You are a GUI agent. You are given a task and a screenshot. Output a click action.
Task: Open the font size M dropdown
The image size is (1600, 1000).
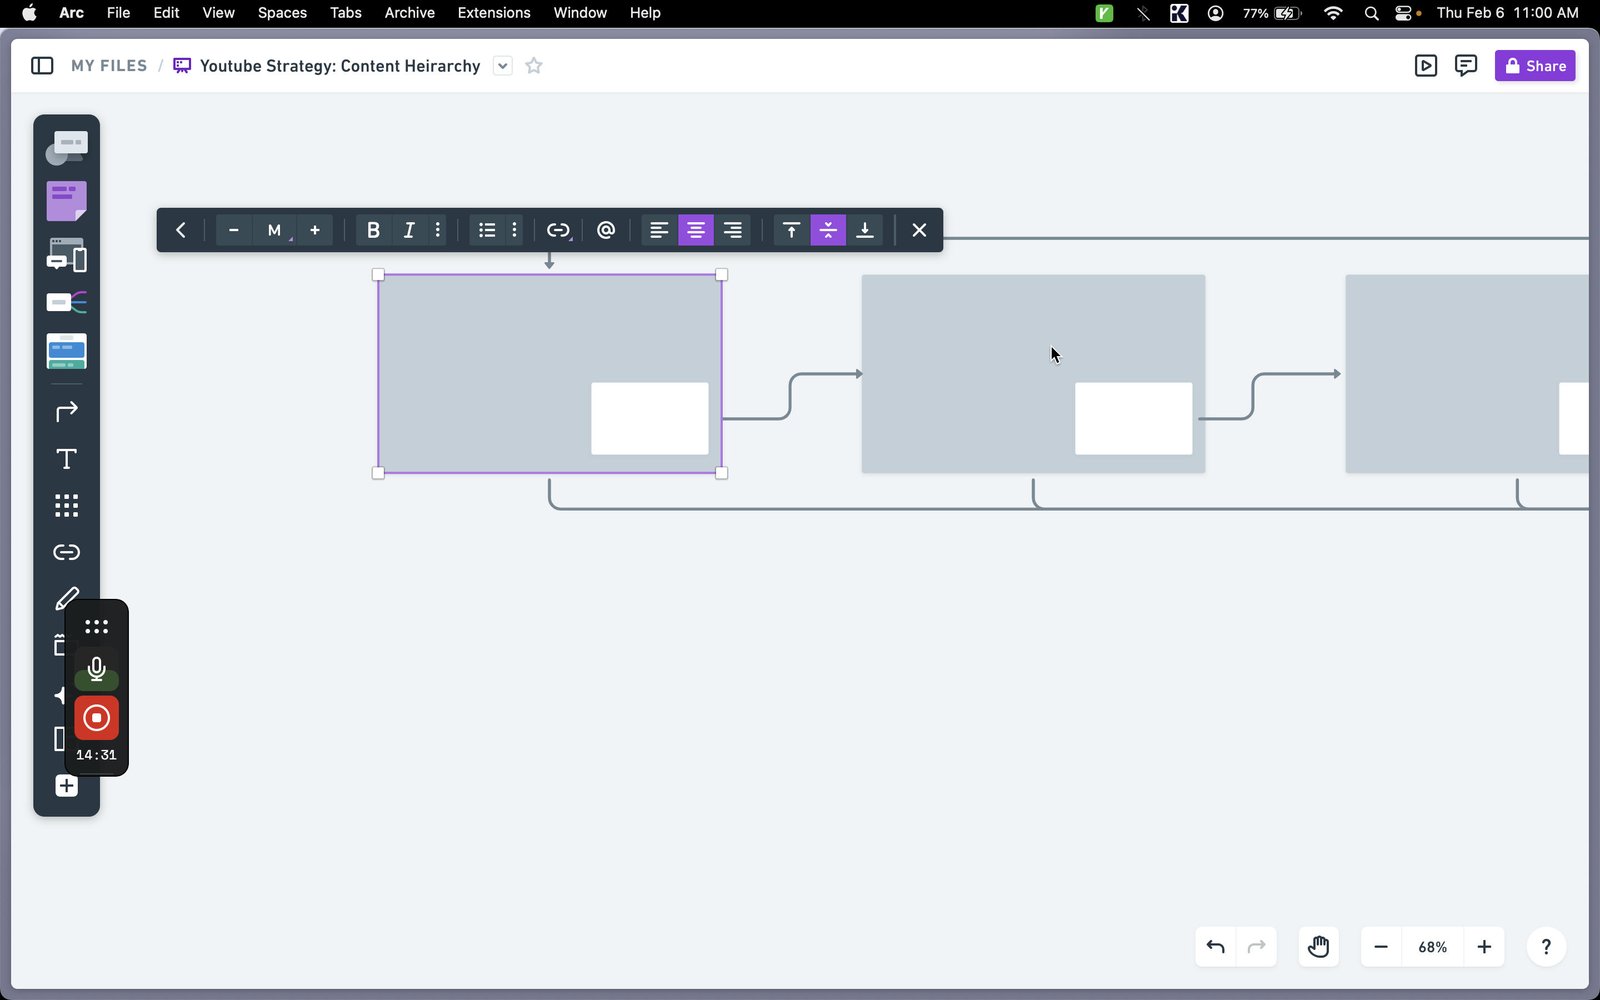point(275,230)
